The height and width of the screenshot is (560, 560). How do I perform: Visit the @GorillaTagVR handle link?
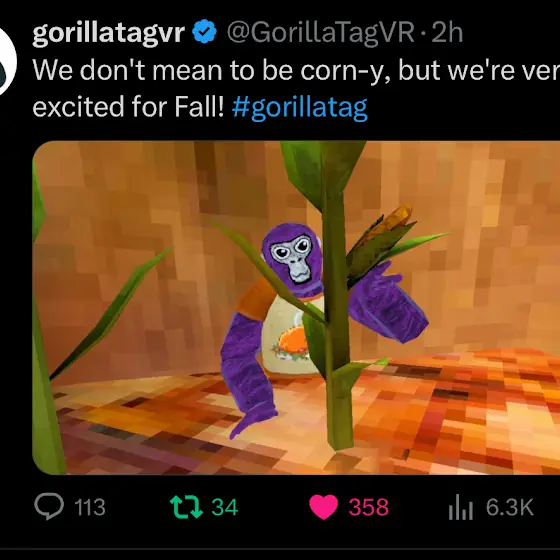click(321, 33)
